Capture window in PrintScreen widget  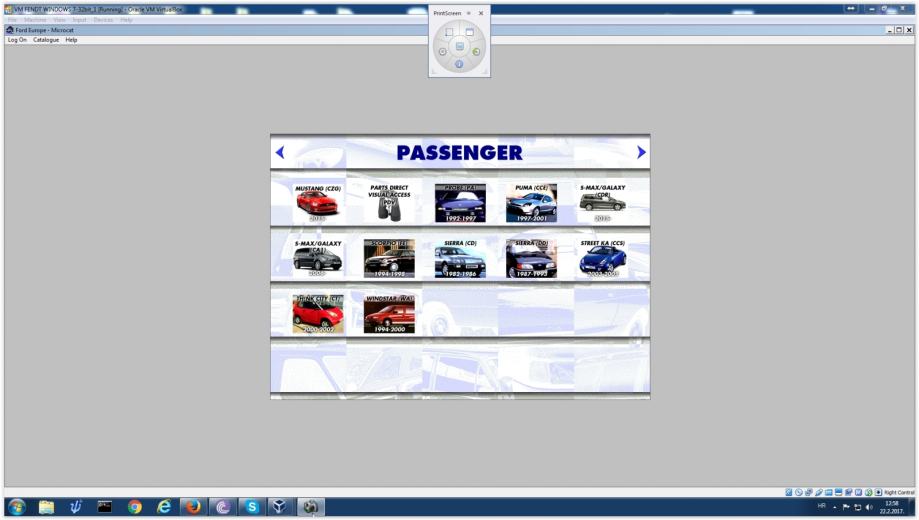click(469, 32)
